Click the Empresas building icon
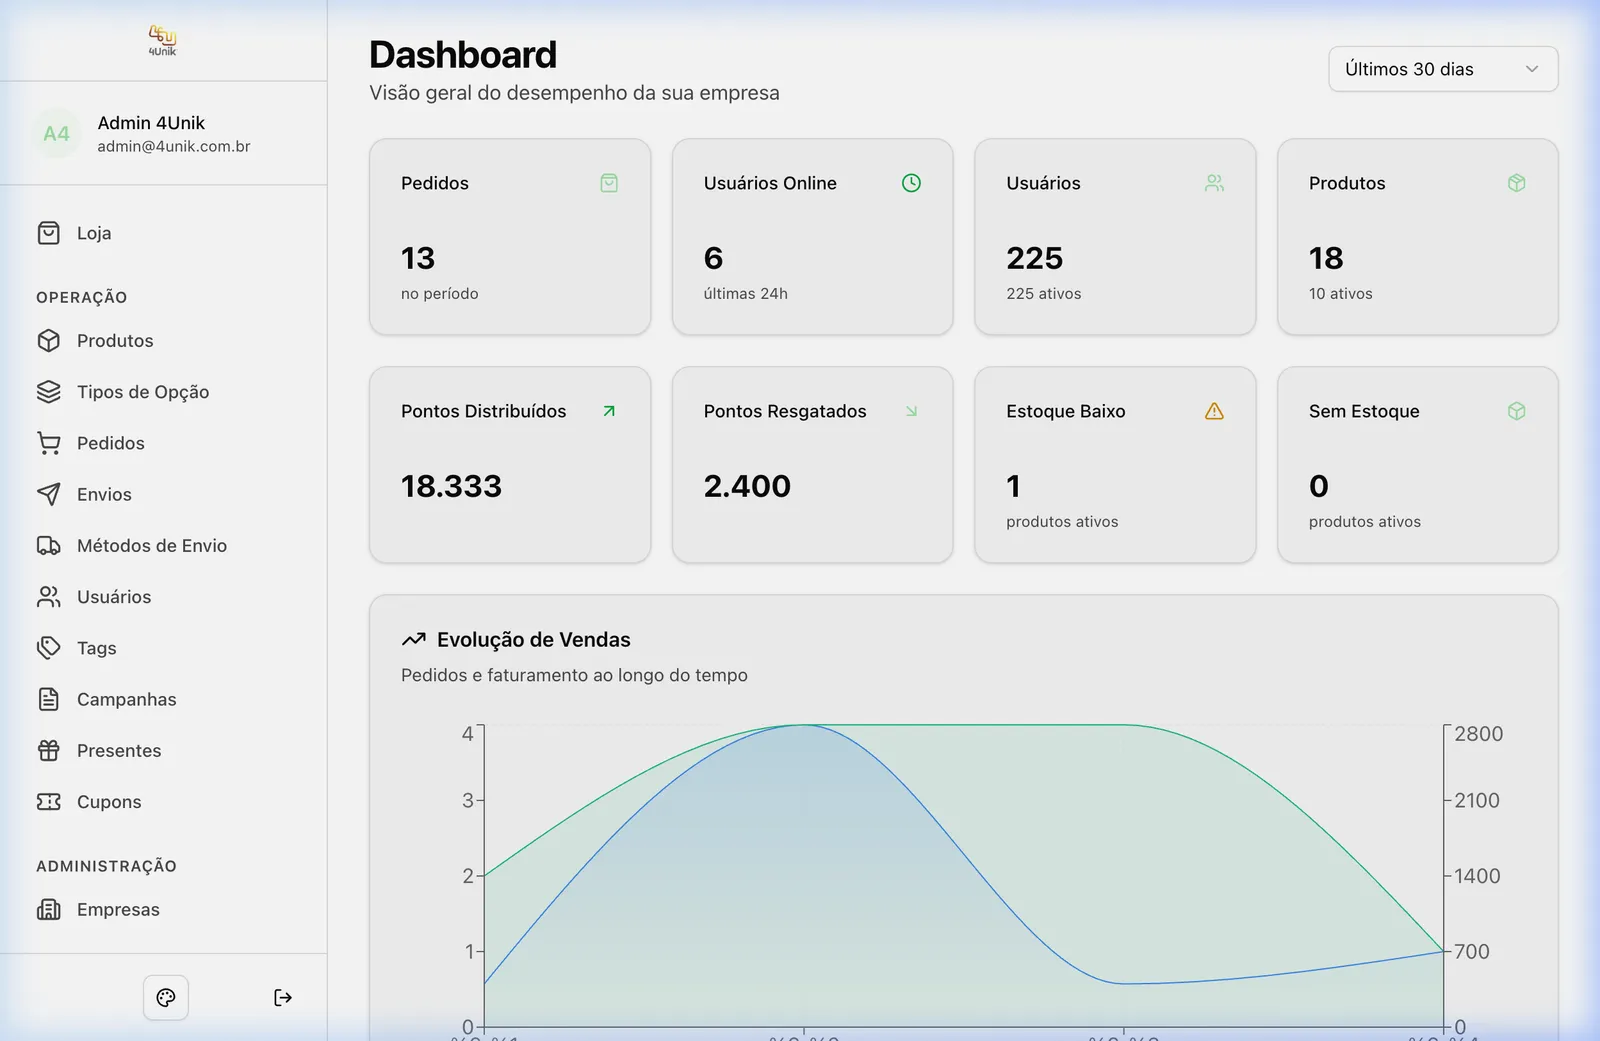This screenshot has height=1041, width=1600. [x=48, y=910]
